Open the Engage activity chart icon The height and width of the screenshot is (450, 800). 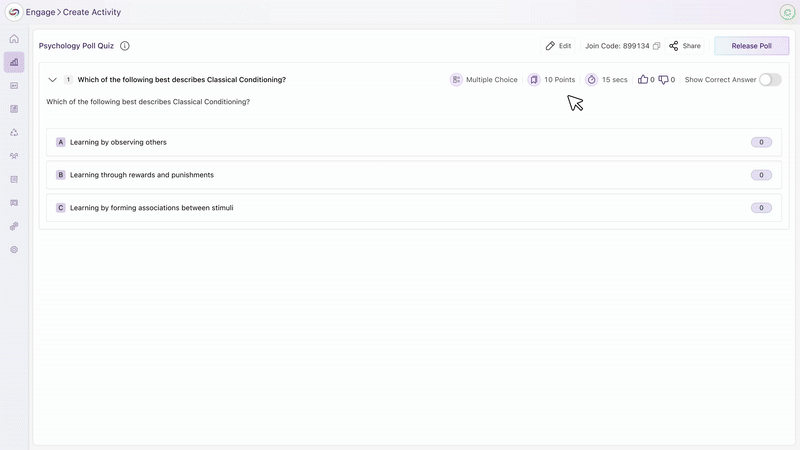14,62
